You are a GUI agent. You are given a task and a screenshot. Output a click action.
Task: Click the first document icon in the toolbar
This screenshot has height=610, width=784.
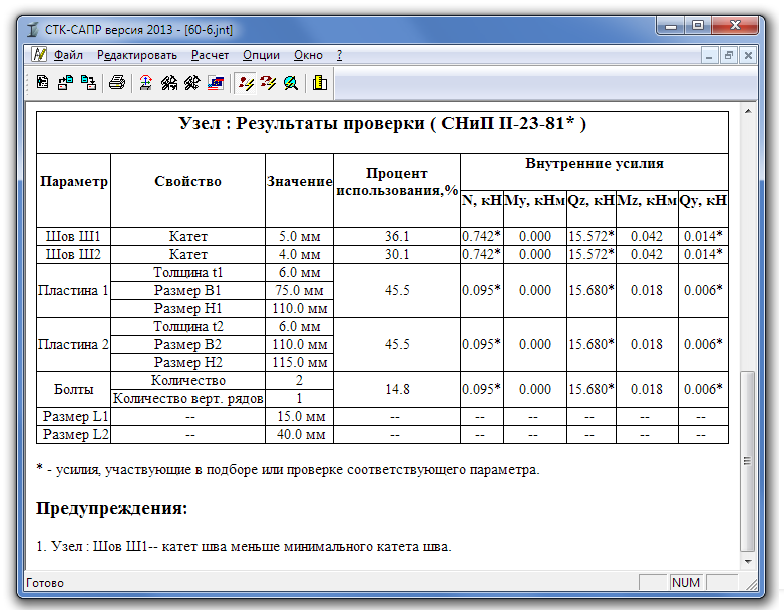(x=43, y=83)
